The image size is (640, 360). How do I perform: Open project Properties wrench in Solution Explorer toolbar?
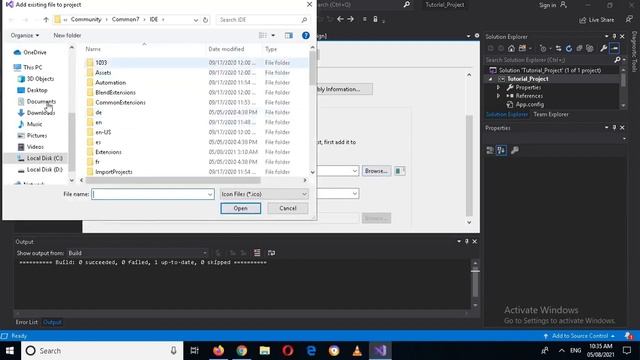click(603, 48)
